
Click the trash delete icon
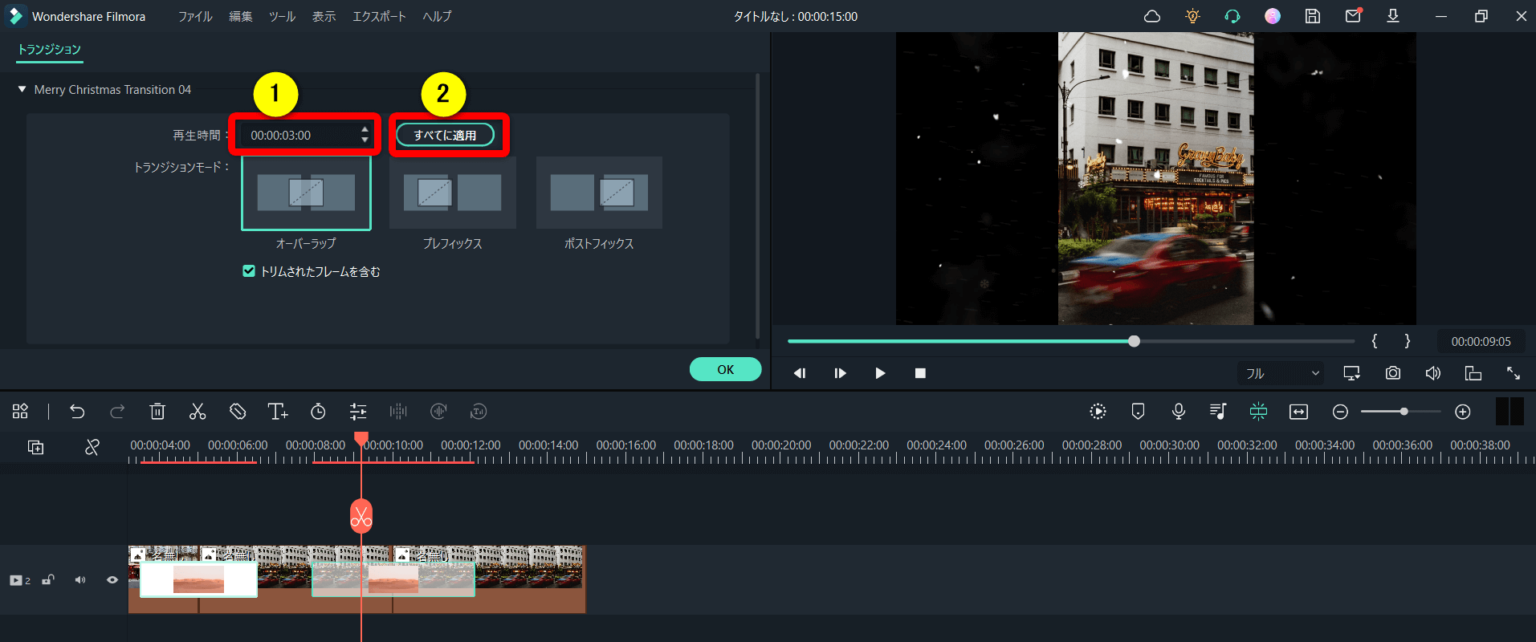(x=157, y=411)
